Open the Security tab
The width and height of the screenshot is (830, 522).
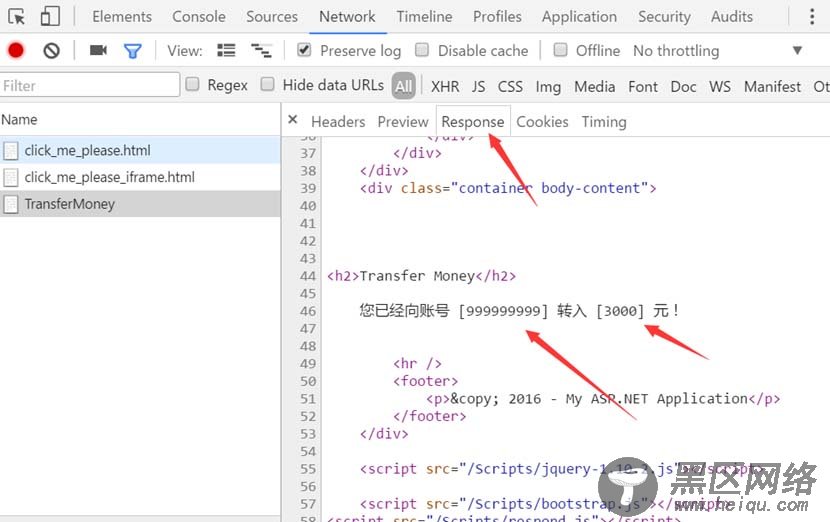click(x=664, y=17)
